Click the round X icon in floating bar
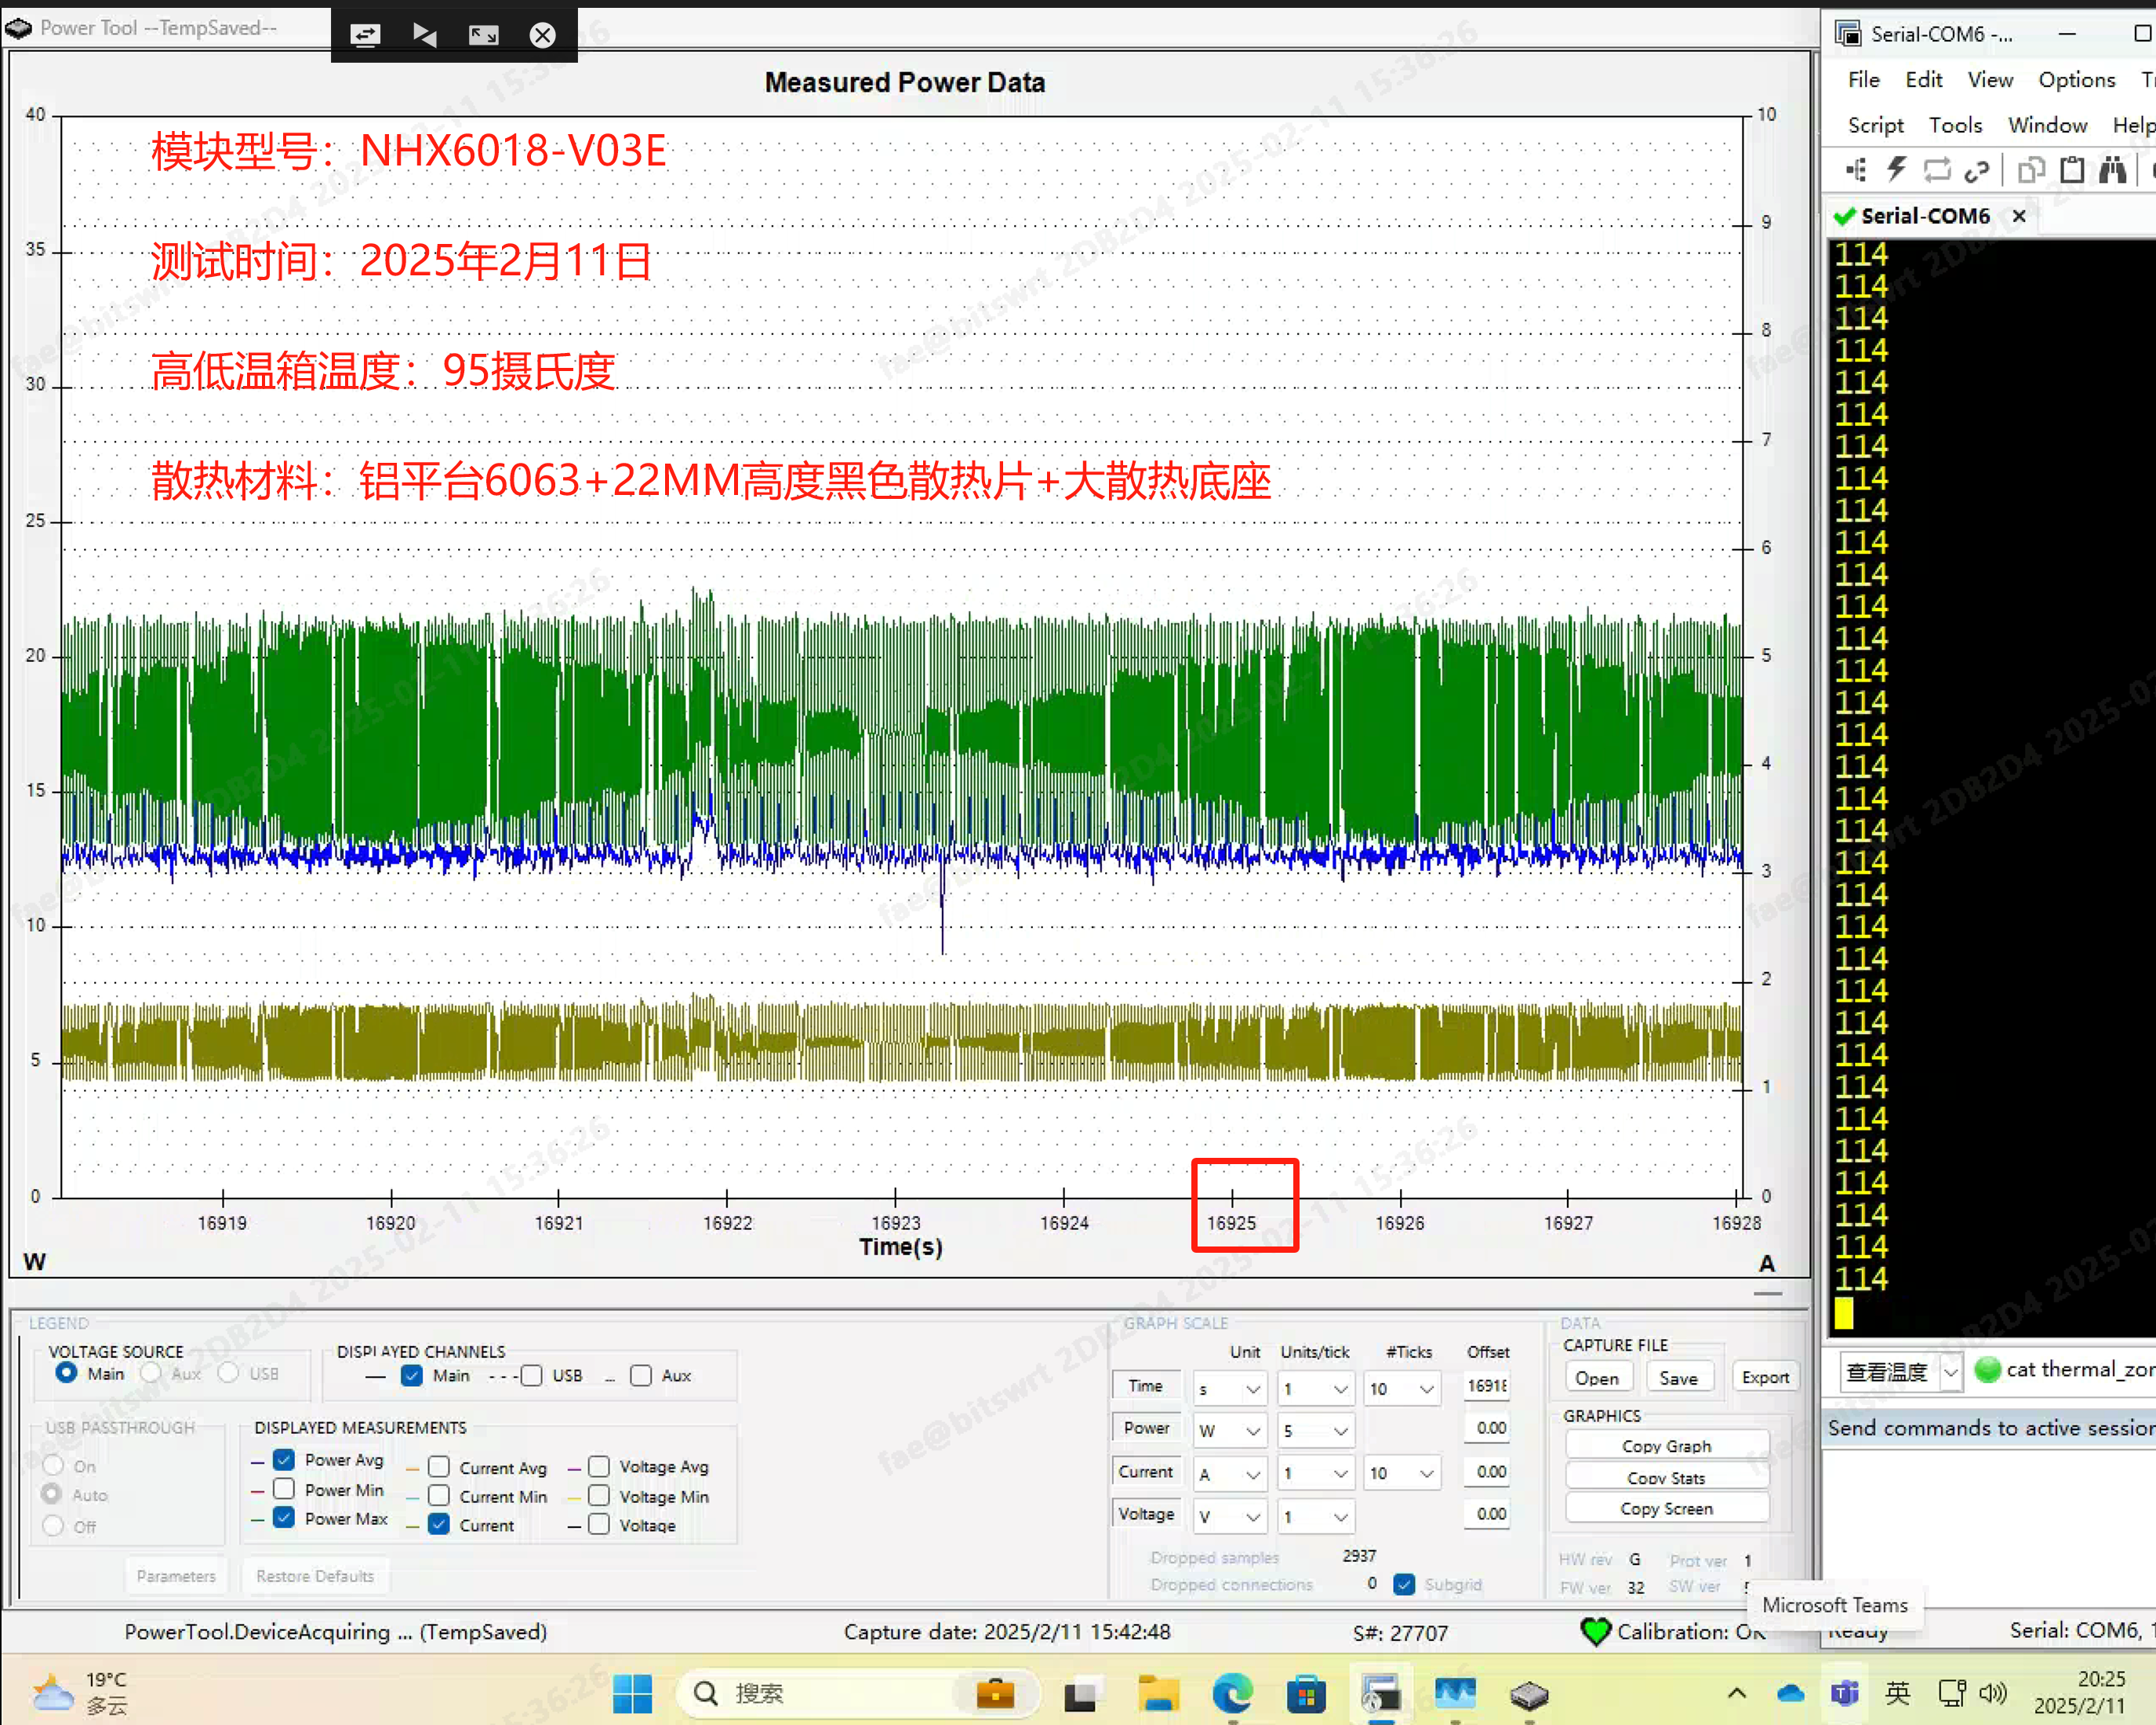The height and width of the screenshot is (1725, 2156). point(542,36)
